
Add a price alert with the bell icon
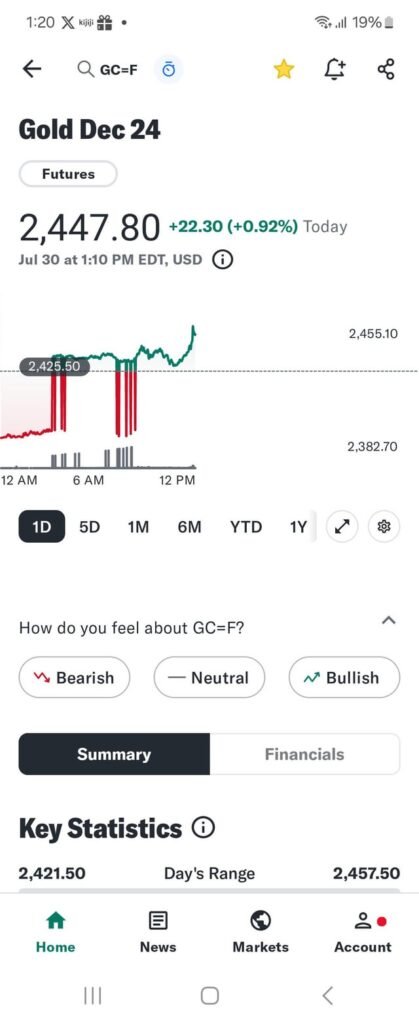click(335, 69)
